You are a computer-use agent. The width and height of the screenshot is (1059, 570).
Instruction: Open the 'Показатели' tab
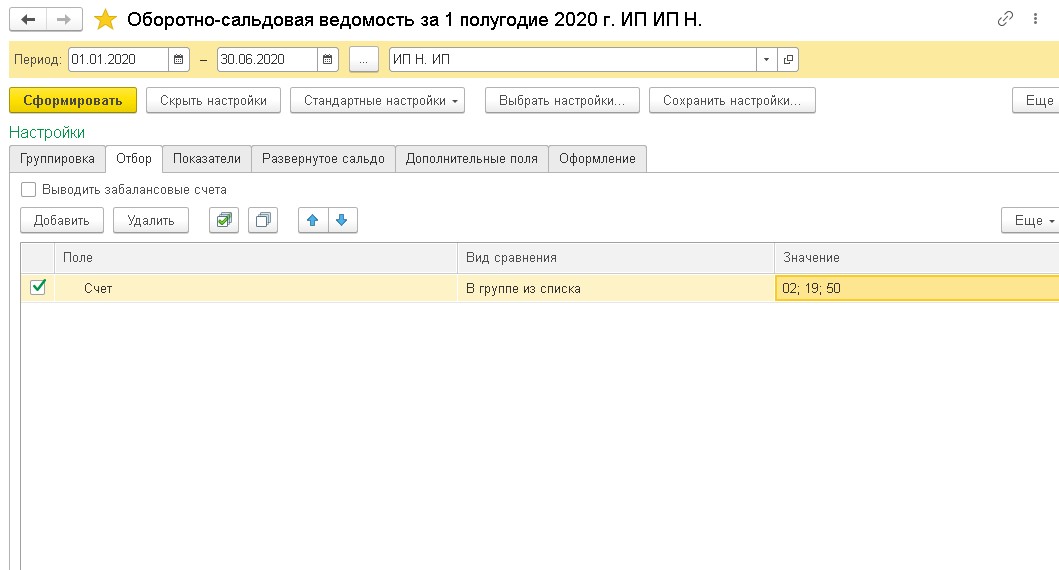coord(206,158)
